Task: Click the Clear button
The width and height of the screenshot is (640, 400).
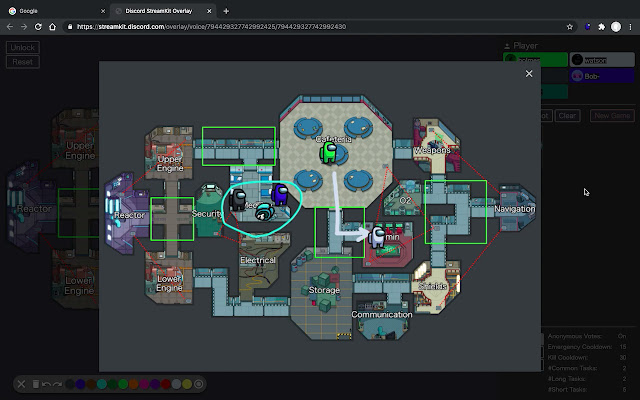Action: click(x=567, y=116)
